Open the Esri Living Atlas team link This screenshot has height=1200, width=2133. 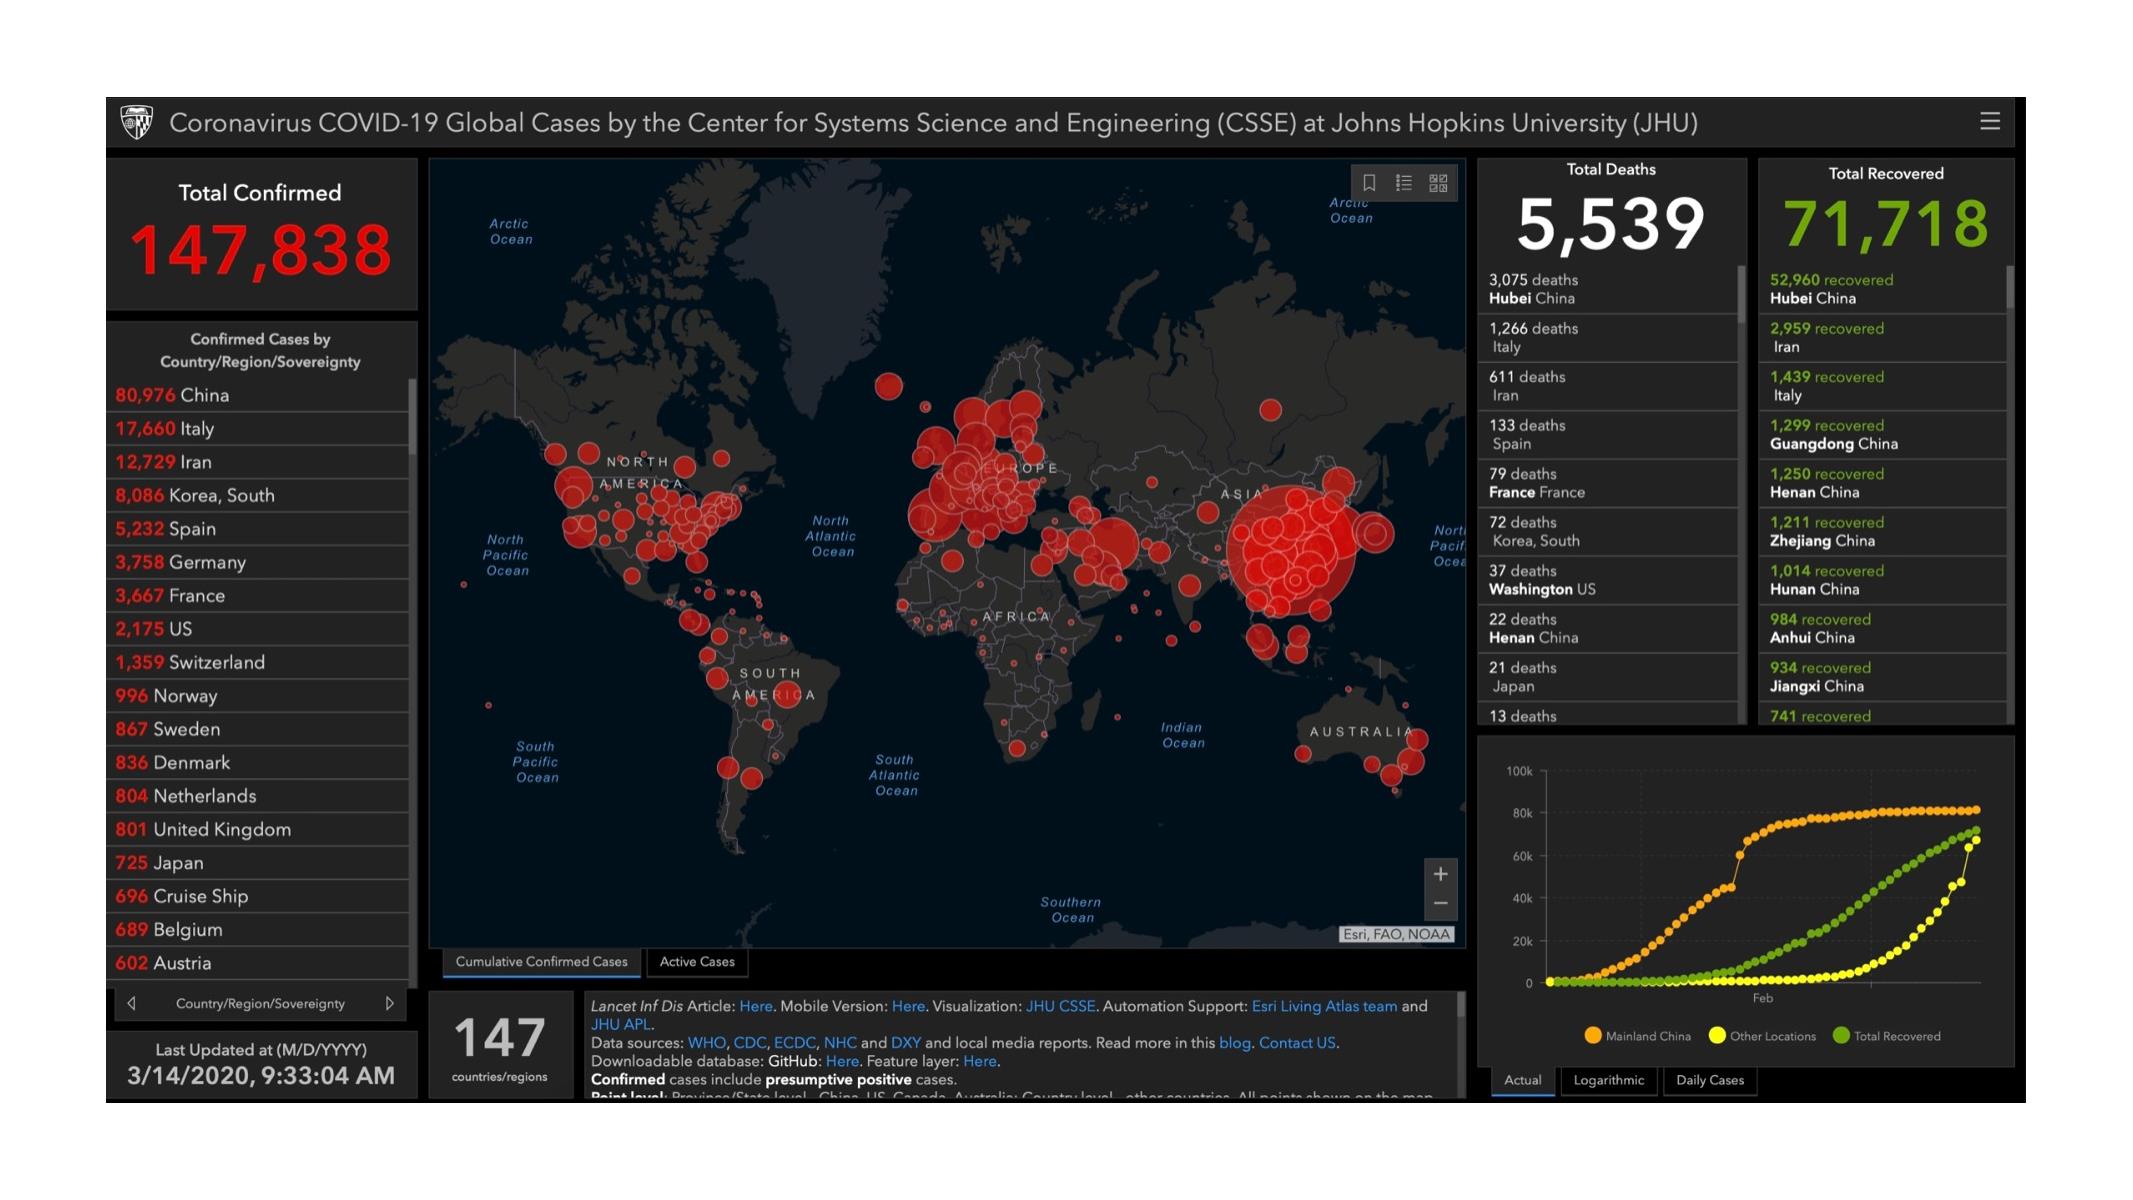1324,1006
